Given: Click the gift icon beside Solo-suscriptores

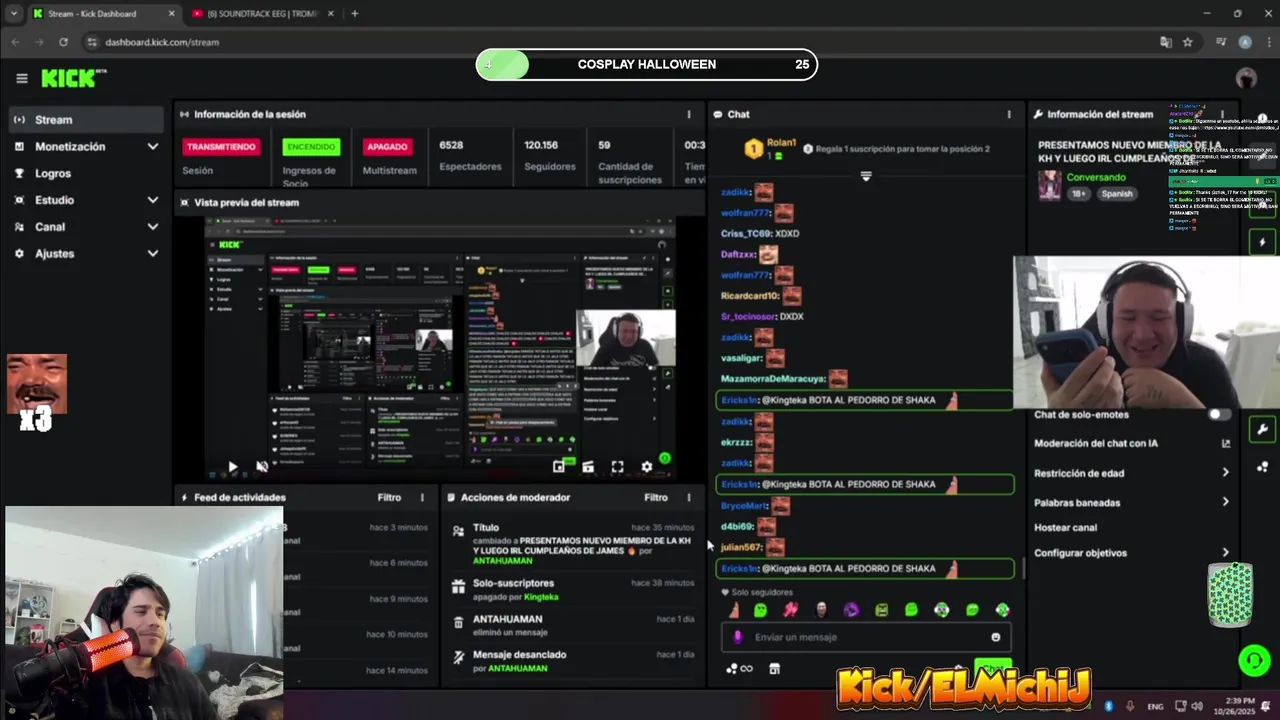Looking at the screenshot, I should click(x=458, y=586).
